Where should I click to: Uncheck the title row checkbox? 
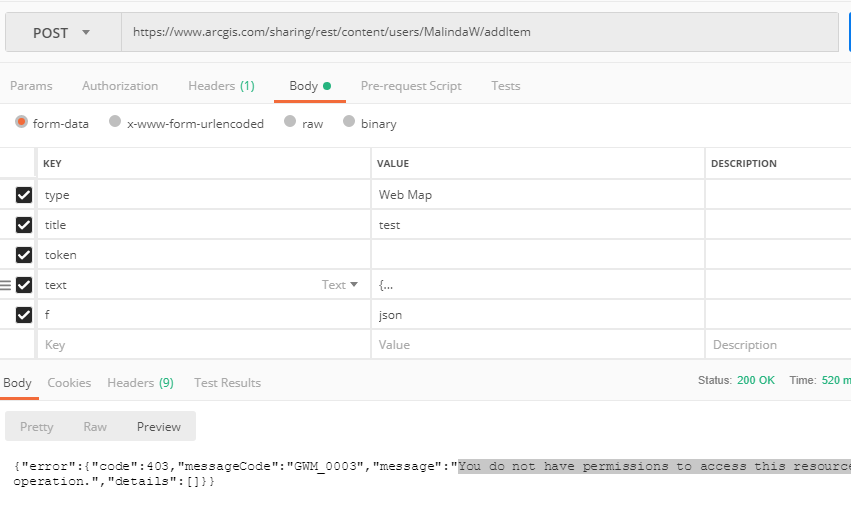pos(24,225)
